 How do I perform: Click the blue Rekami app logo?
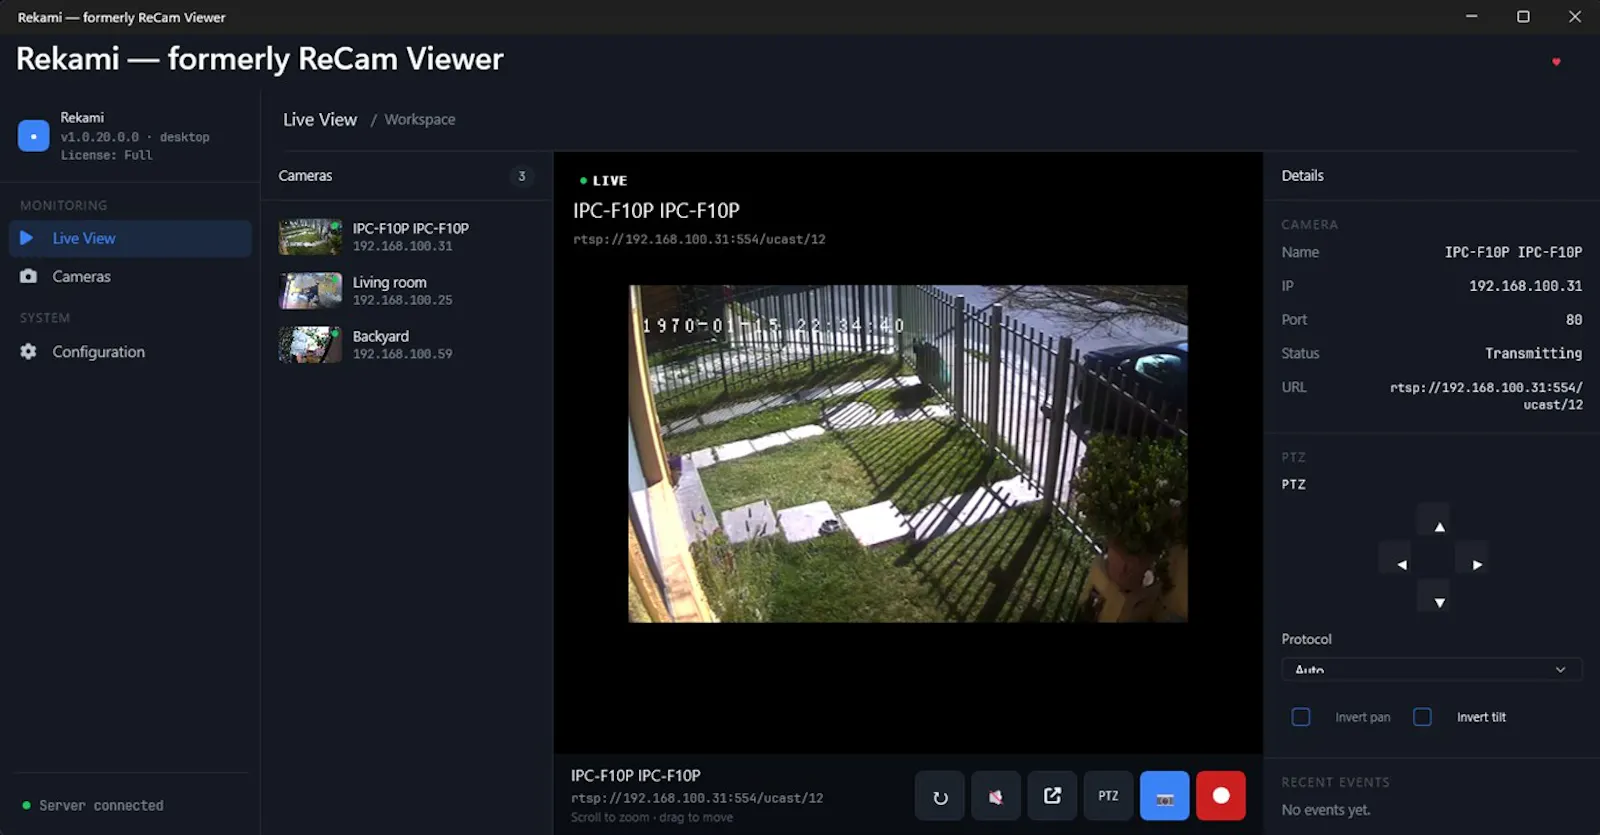(x=33, y=136)
